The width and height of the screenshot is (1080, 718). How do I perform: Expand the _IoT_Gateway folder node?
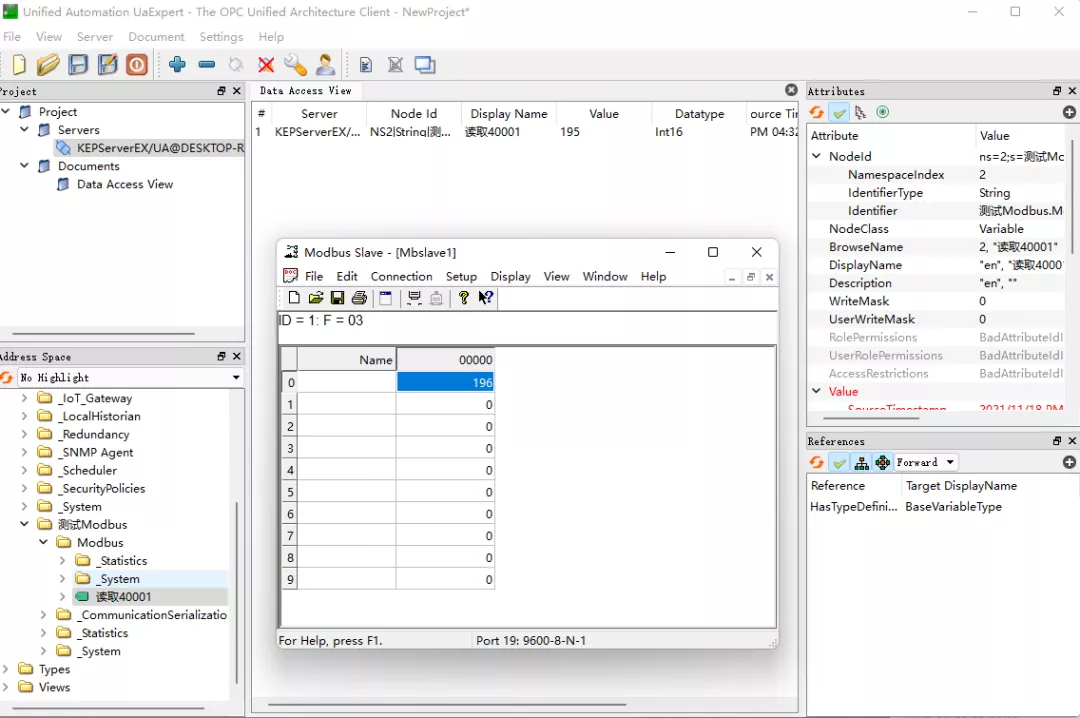coord(26,398)
